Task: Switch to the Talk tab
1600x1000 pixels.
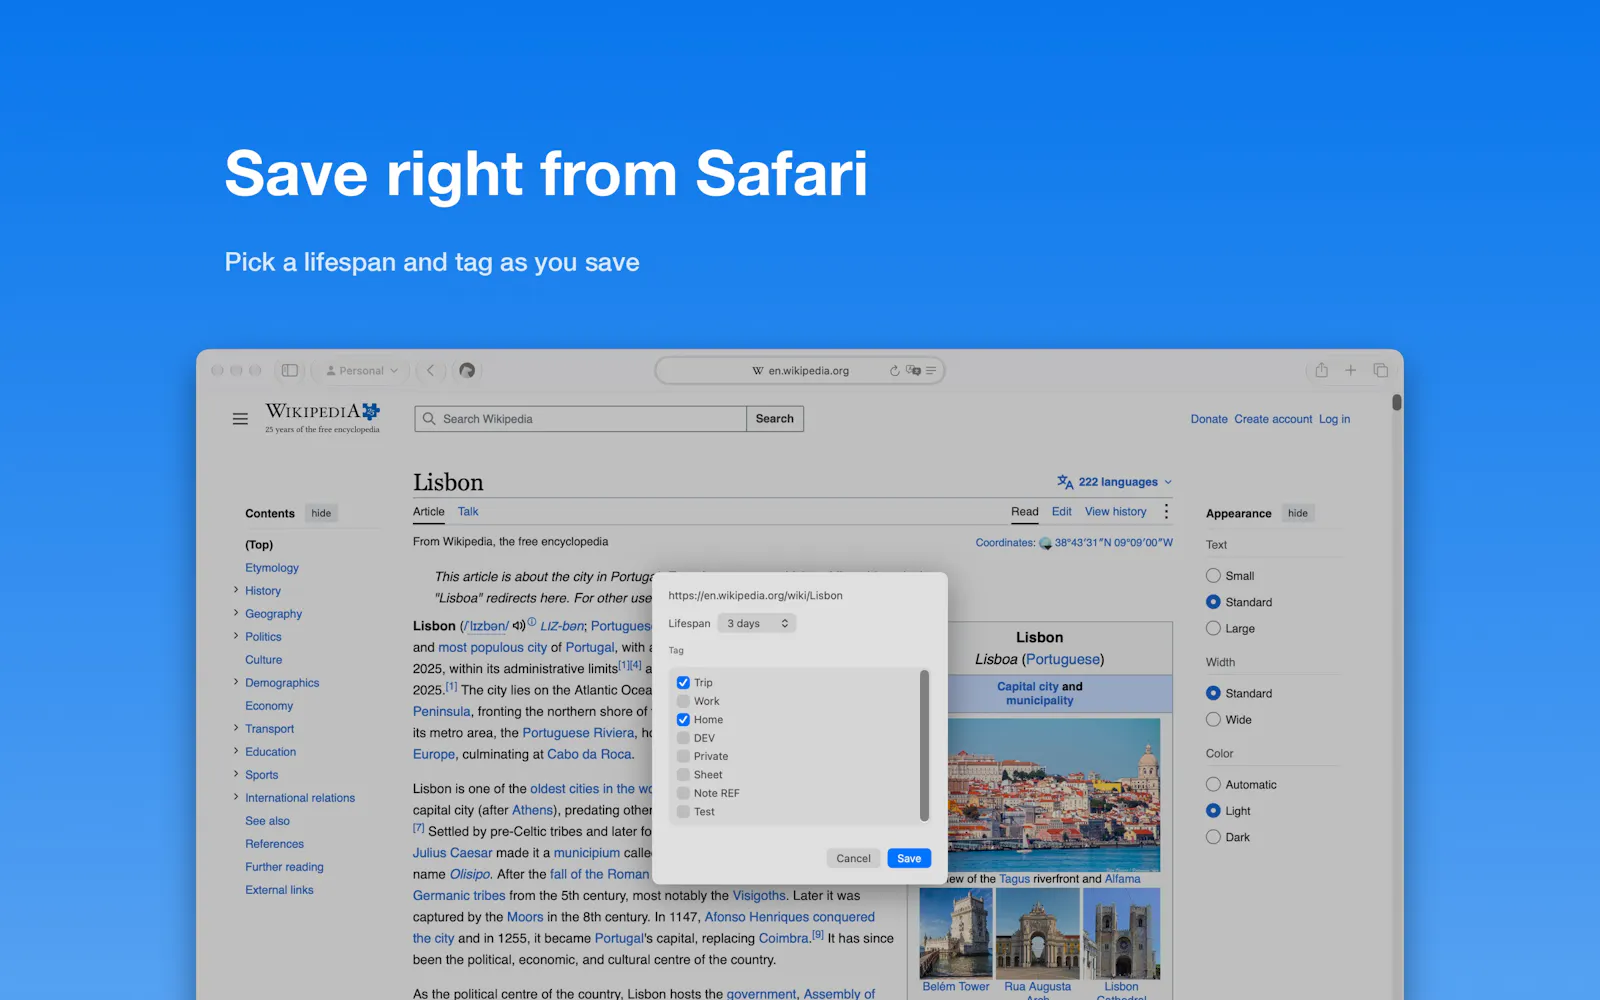Action: (x=468, y=511)
